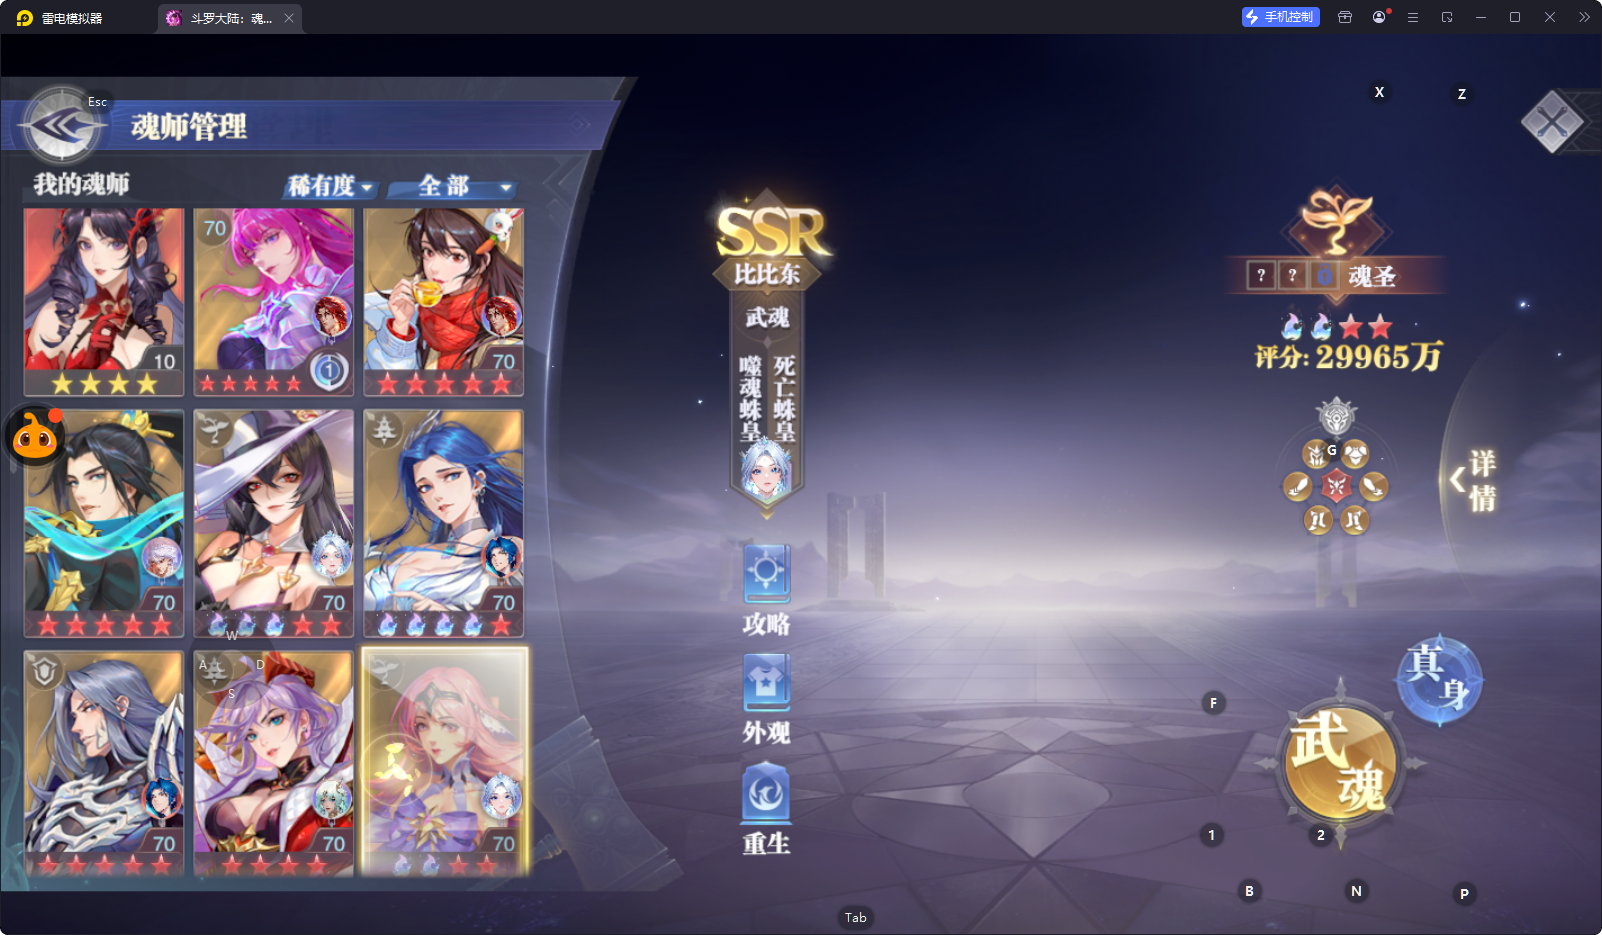Select the purple-haired woman hero card
The width and height of the screenshot is (1602, 935).
point(273,764)
